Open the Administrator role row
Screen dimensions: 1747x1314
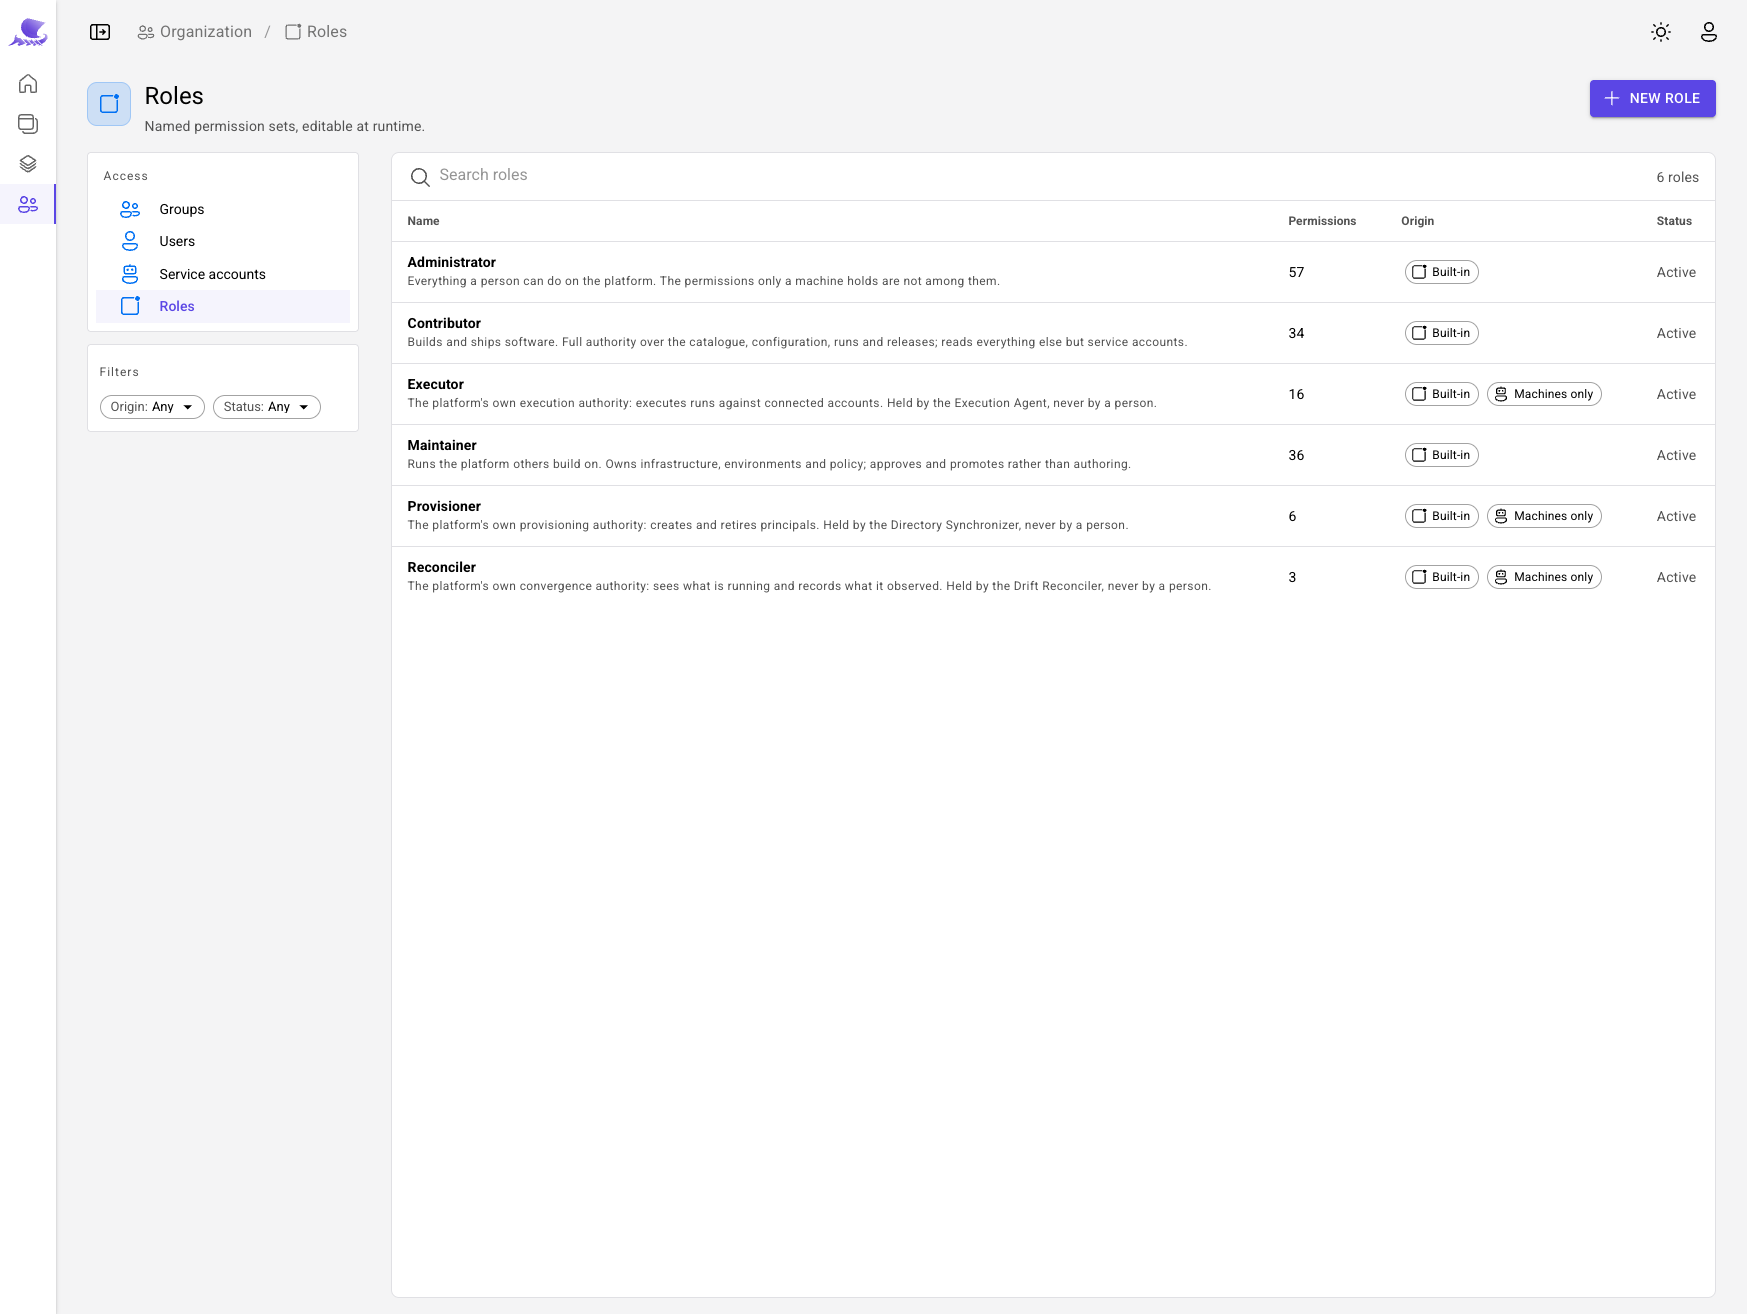1053,272
